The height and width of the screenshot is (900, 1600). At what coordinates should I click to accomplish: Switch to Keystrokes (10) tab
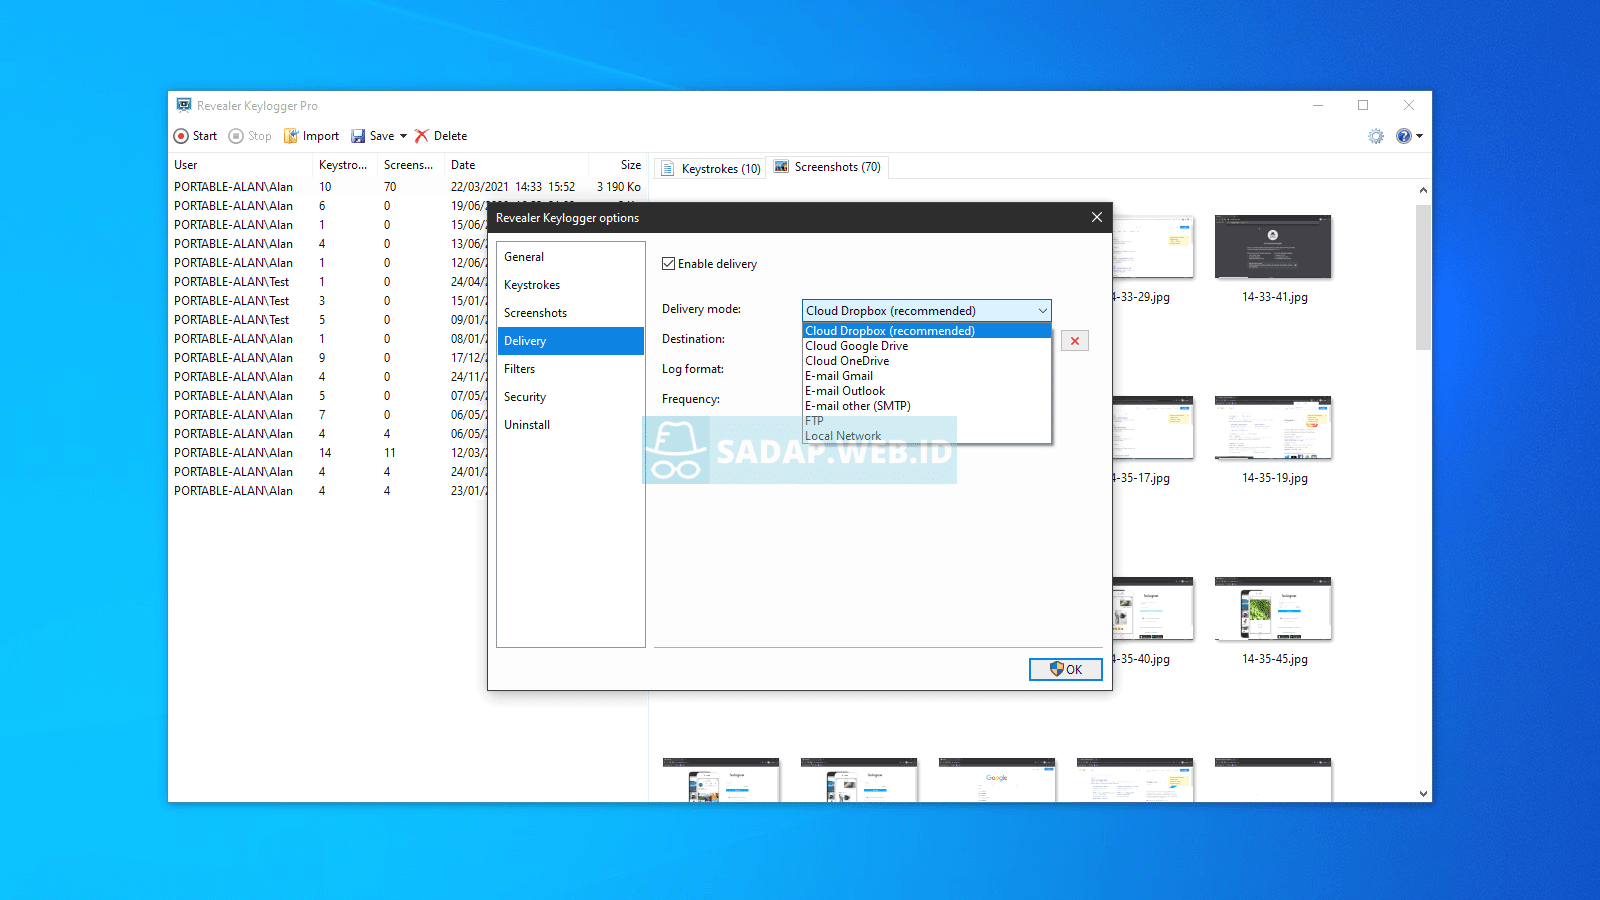pyautogui.click(x=710, y=168)
